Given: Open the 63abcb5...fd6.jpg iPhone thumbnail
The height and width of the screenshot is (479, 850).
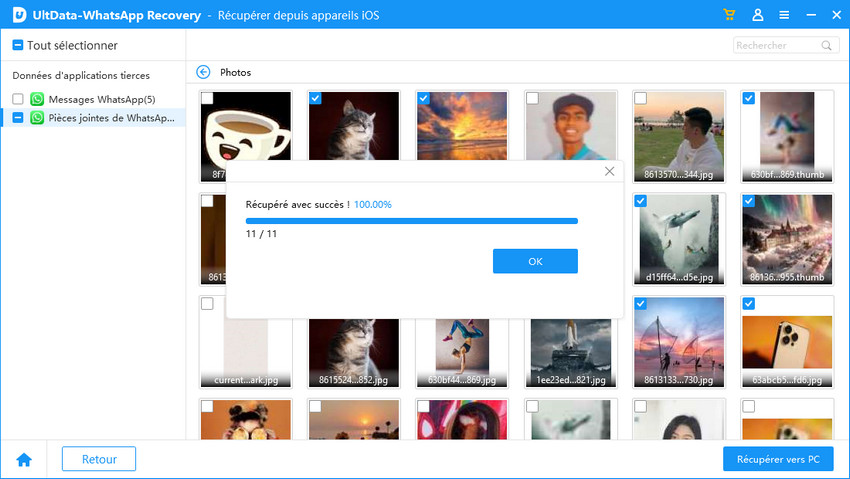Looking at the screenshot, I should (x=787, y=342).
